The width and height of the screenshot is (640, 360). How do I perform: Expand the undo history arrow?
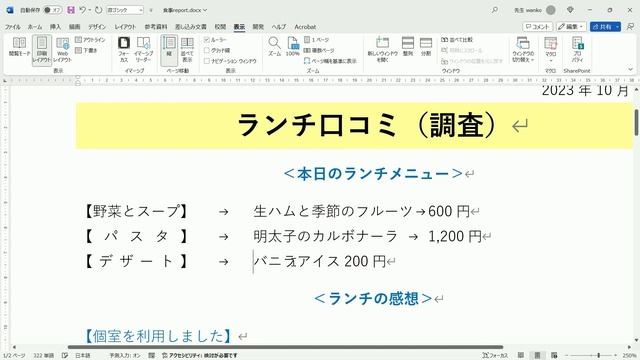pyautogui.click(x=89, y=10)
